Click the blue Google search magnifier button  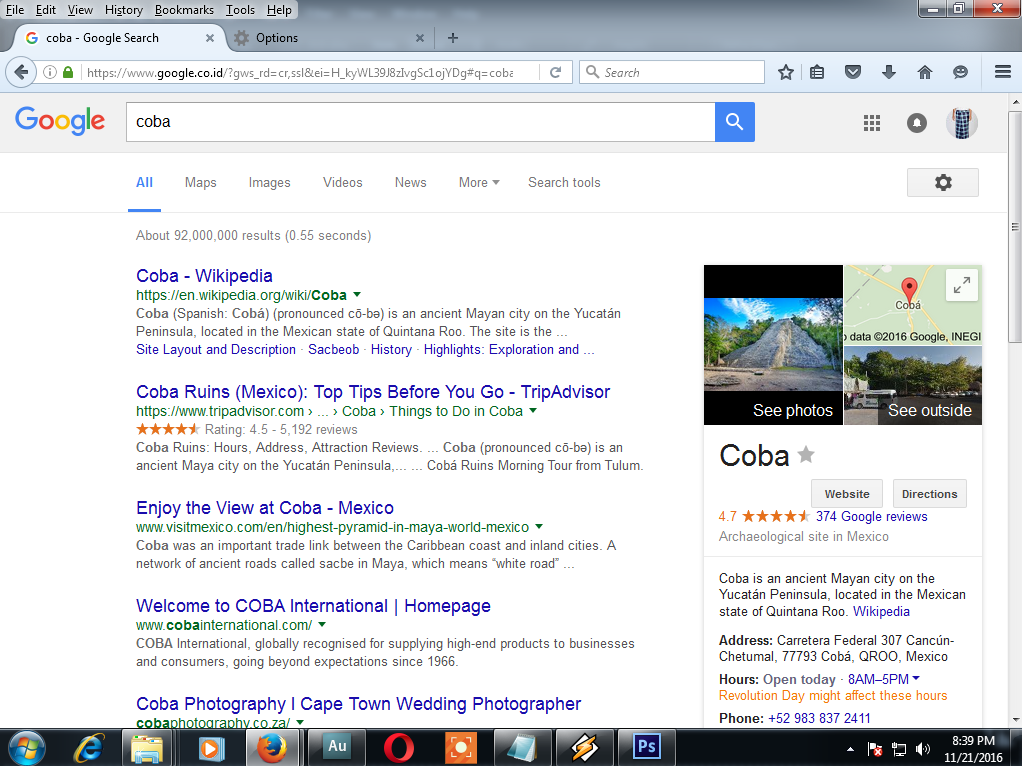coord(735,122)
